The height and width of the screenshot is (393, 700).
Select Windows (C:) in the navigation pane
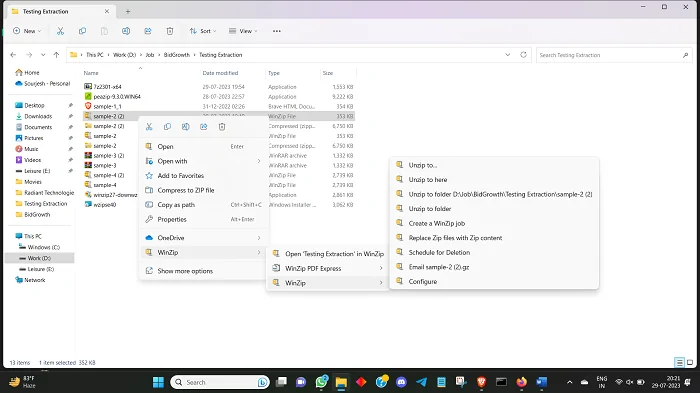pos(43,247)
